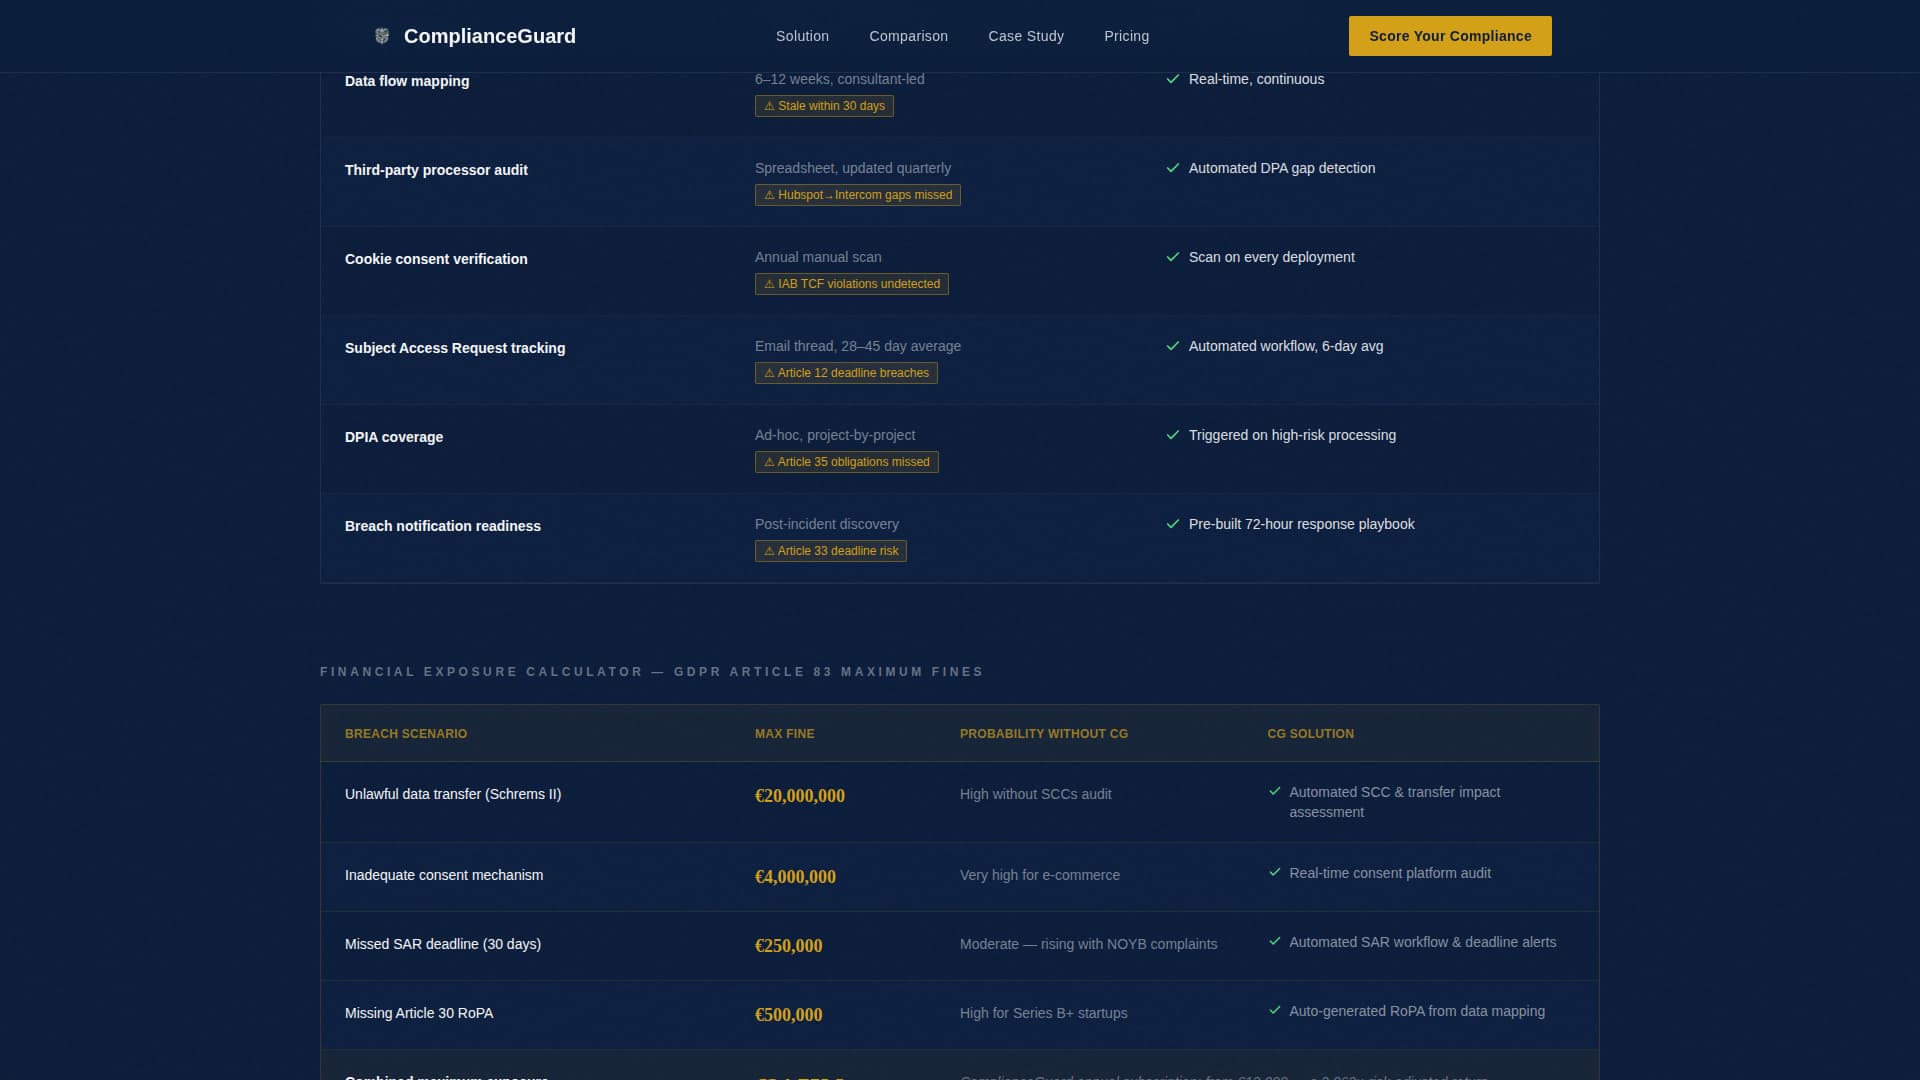This screenshot has width=1920, height=1080.
Task: Select the Article 12 deadline breaches badge
Action: [x=845, y=373]
